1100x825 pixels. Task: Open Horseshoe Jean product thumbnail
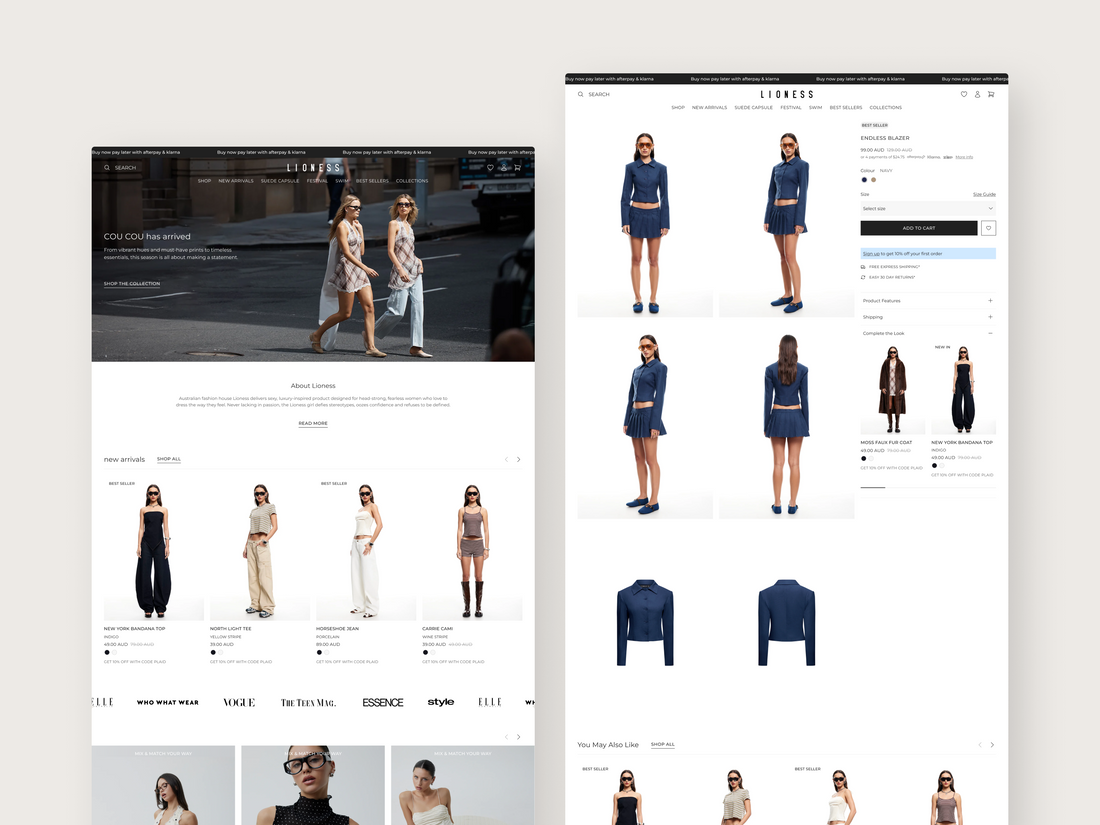[x=366, y=550]
